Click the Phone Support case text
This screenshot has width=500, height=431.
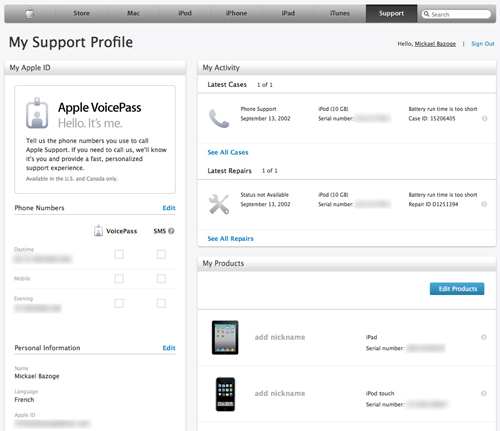pyautogui.click(x=258, y=109)
